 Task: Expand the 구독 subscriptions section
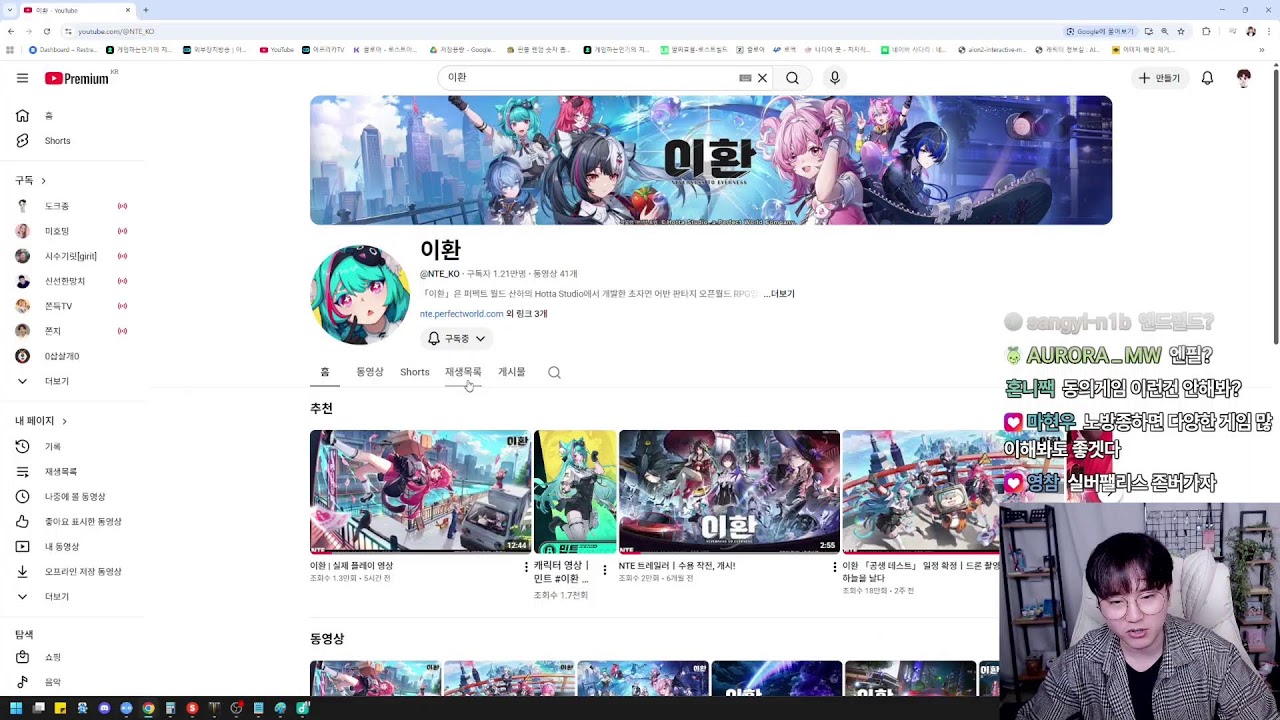pos(31,180)
